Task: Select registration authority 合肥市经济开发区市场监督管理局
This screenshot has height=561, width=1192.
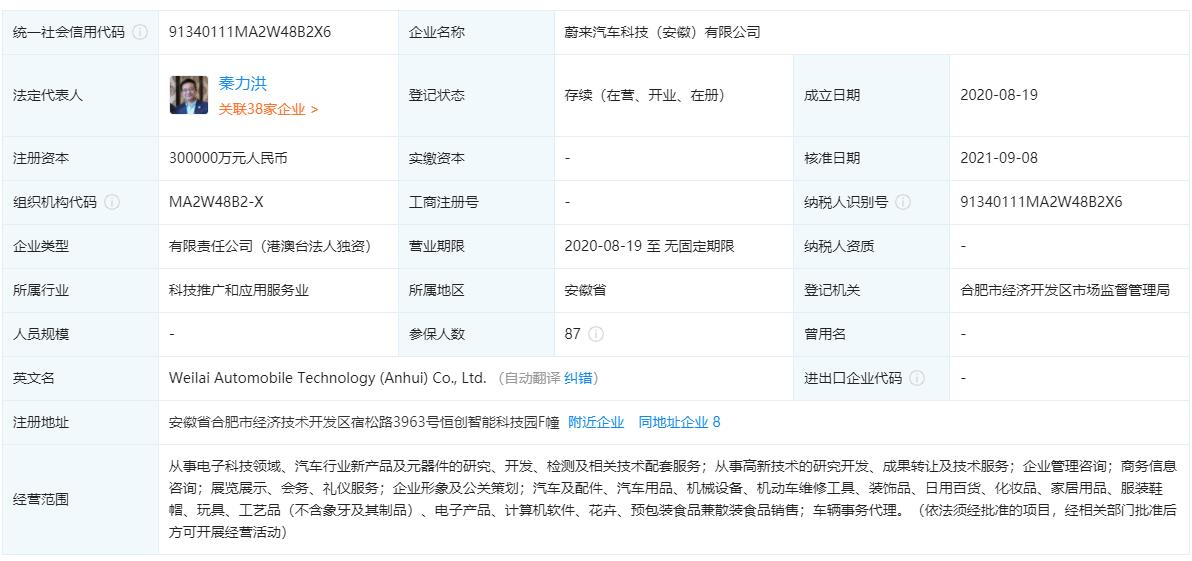Action: (1065, 290)
